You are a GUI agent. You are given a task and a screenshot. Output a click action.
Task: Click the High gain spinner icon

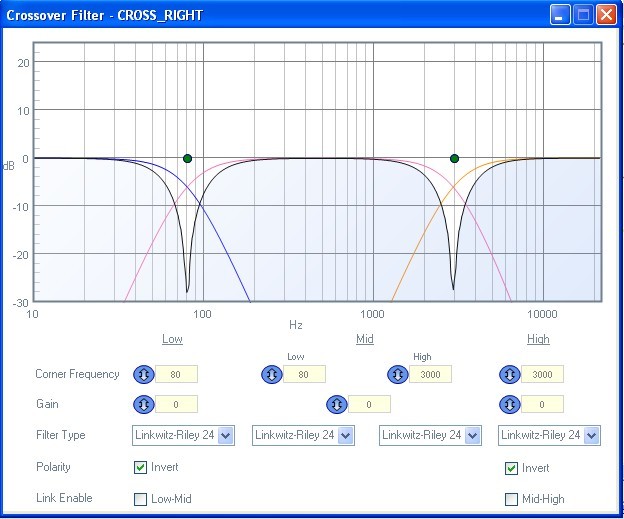pyautogui.click(x=509, y=404)
